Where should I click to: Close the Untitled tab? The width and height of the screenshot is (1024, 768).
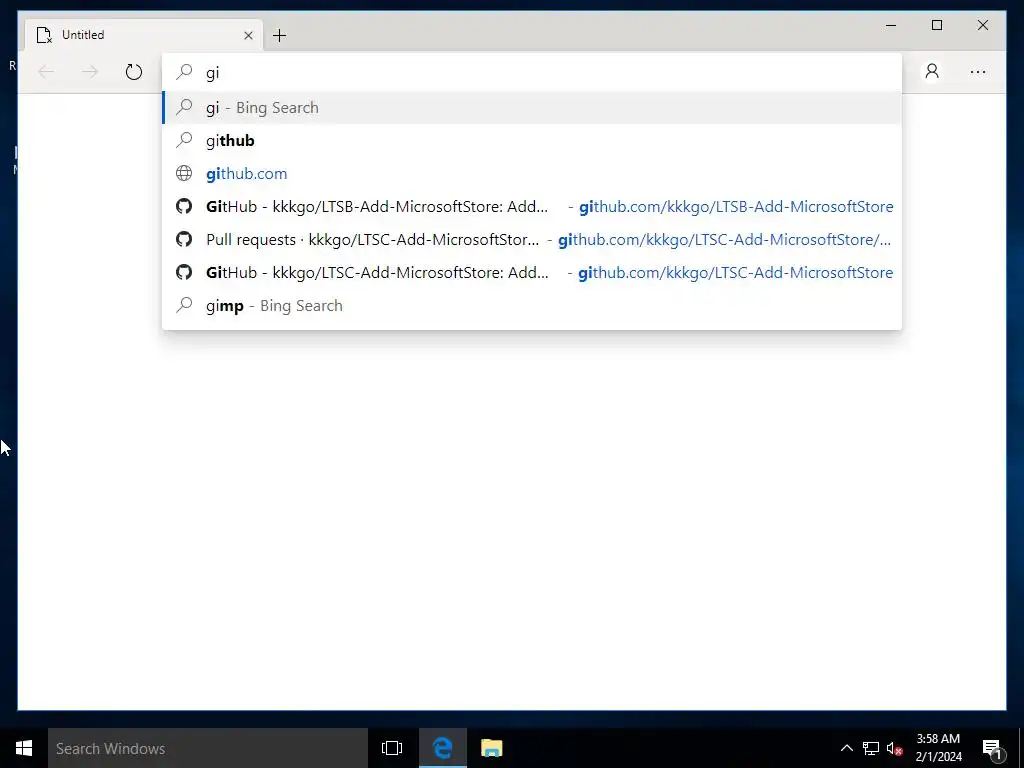pos(248,35)
